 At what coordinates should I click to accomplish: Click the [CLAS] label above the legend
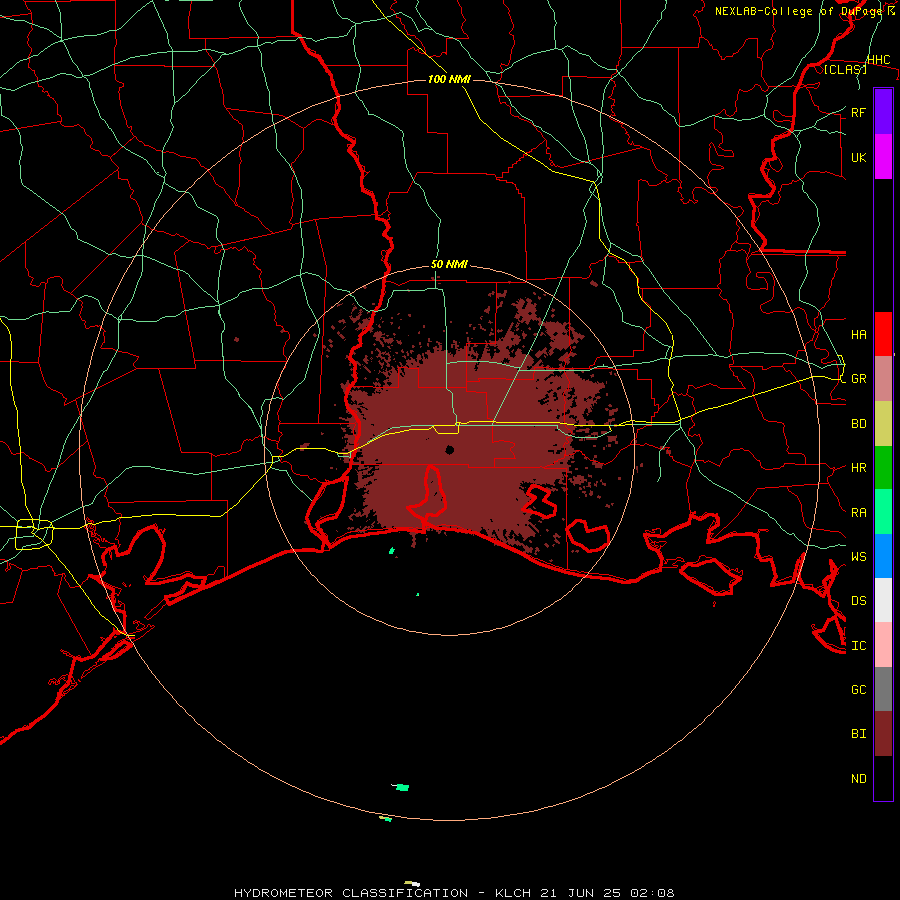(845, 70)
